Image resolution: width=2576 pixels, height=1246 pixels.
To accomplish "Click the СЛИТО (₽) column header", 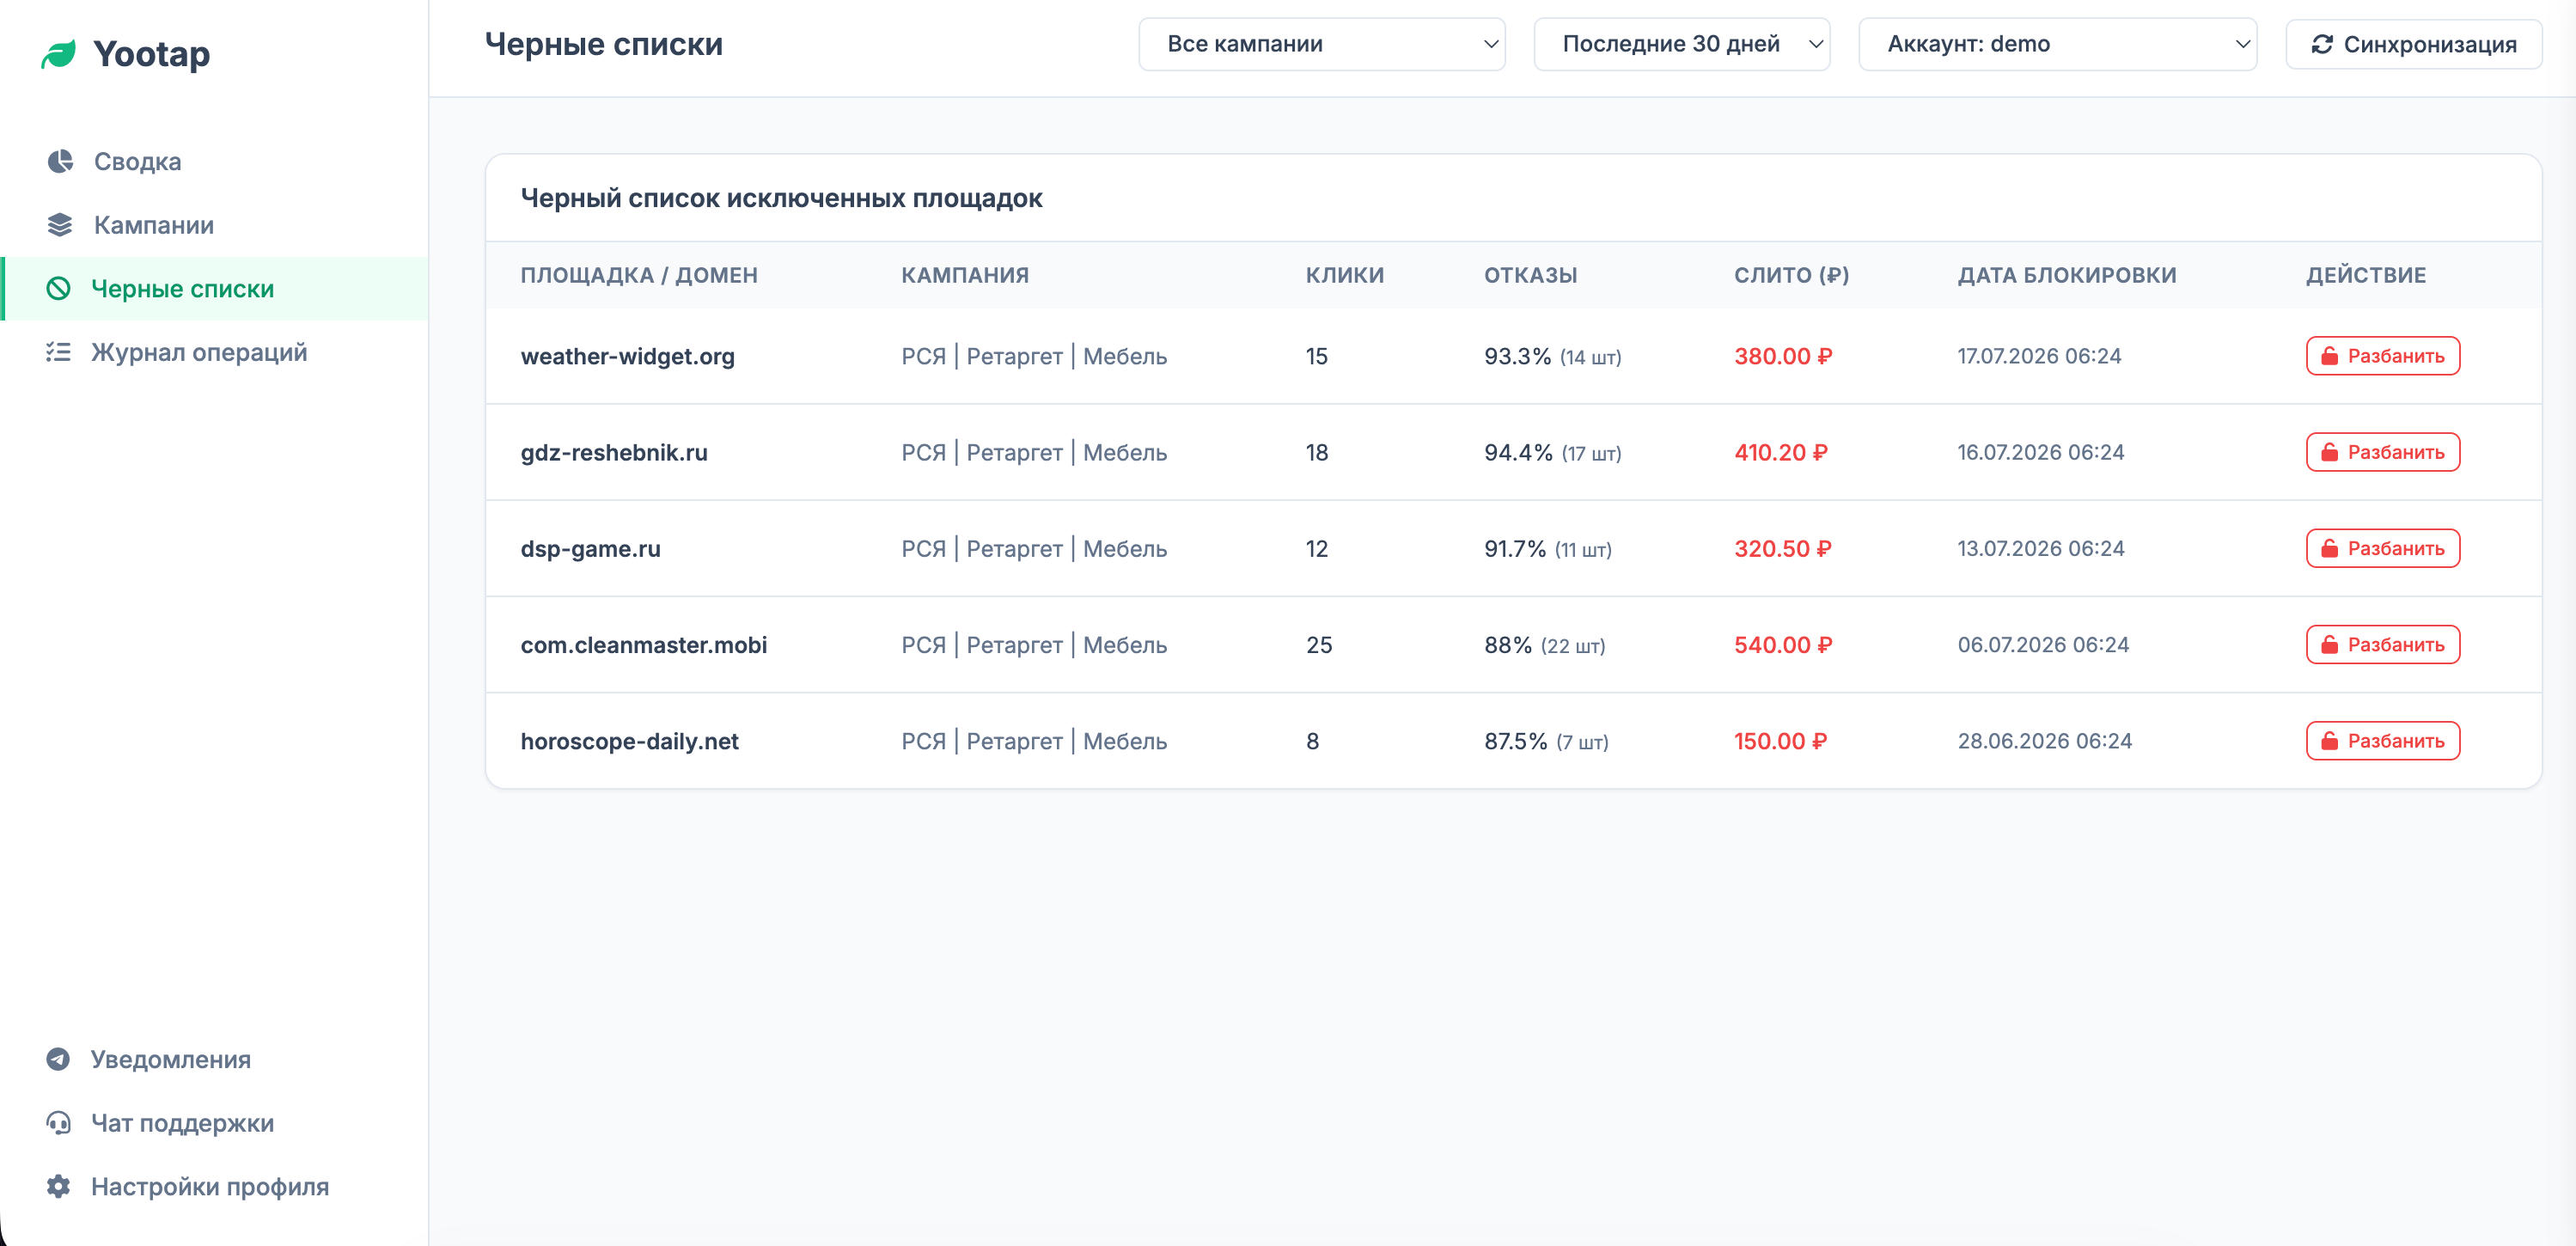I will [1791, 275].
